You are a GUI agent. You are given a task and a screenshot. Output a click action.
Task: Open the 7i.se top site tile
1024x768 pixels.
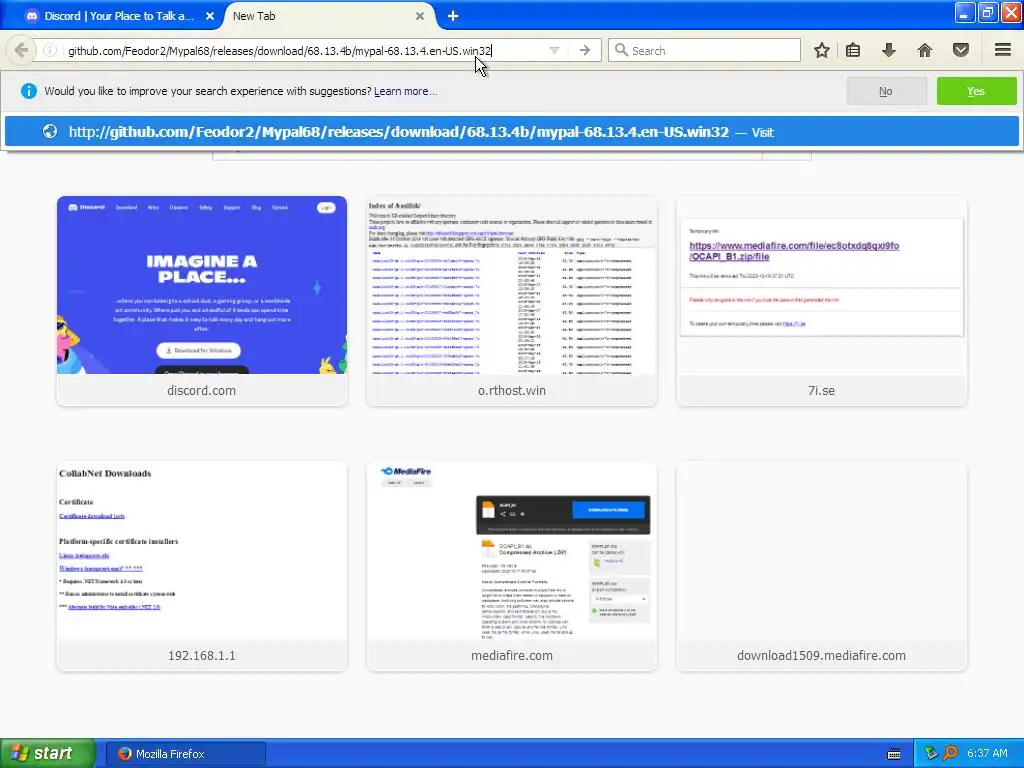tap(822, 301)
